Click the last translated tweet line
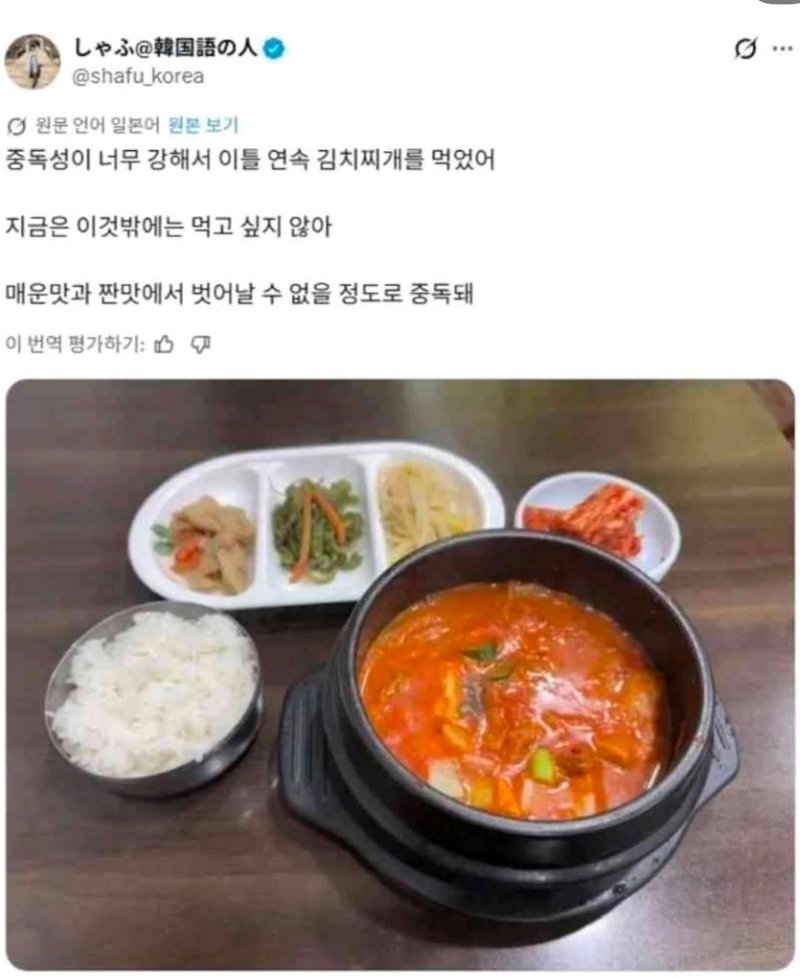Image resolution: width=800 pixels, height=979 pixels. [x=240, y=293]
